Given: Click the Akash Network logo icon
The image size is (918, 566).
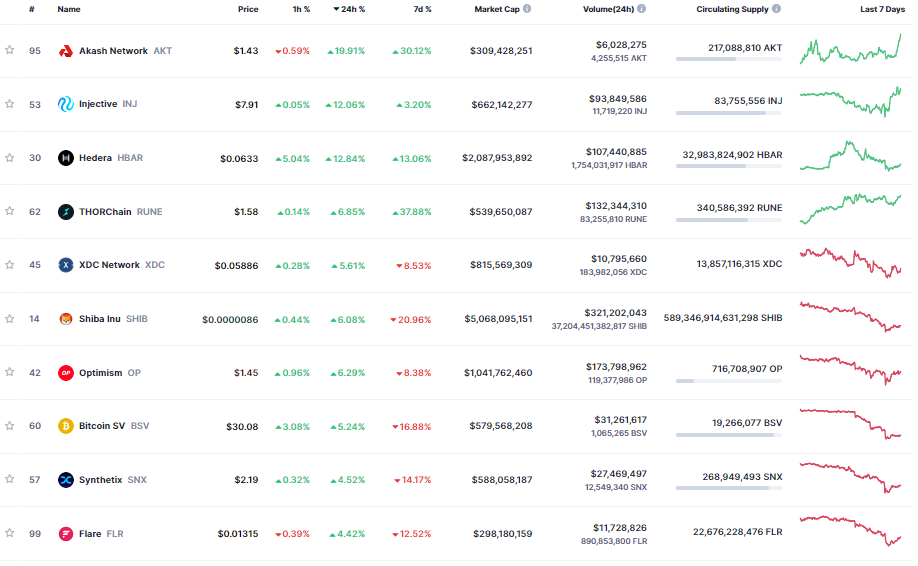Looking at the screenshot, I should 66,51.
